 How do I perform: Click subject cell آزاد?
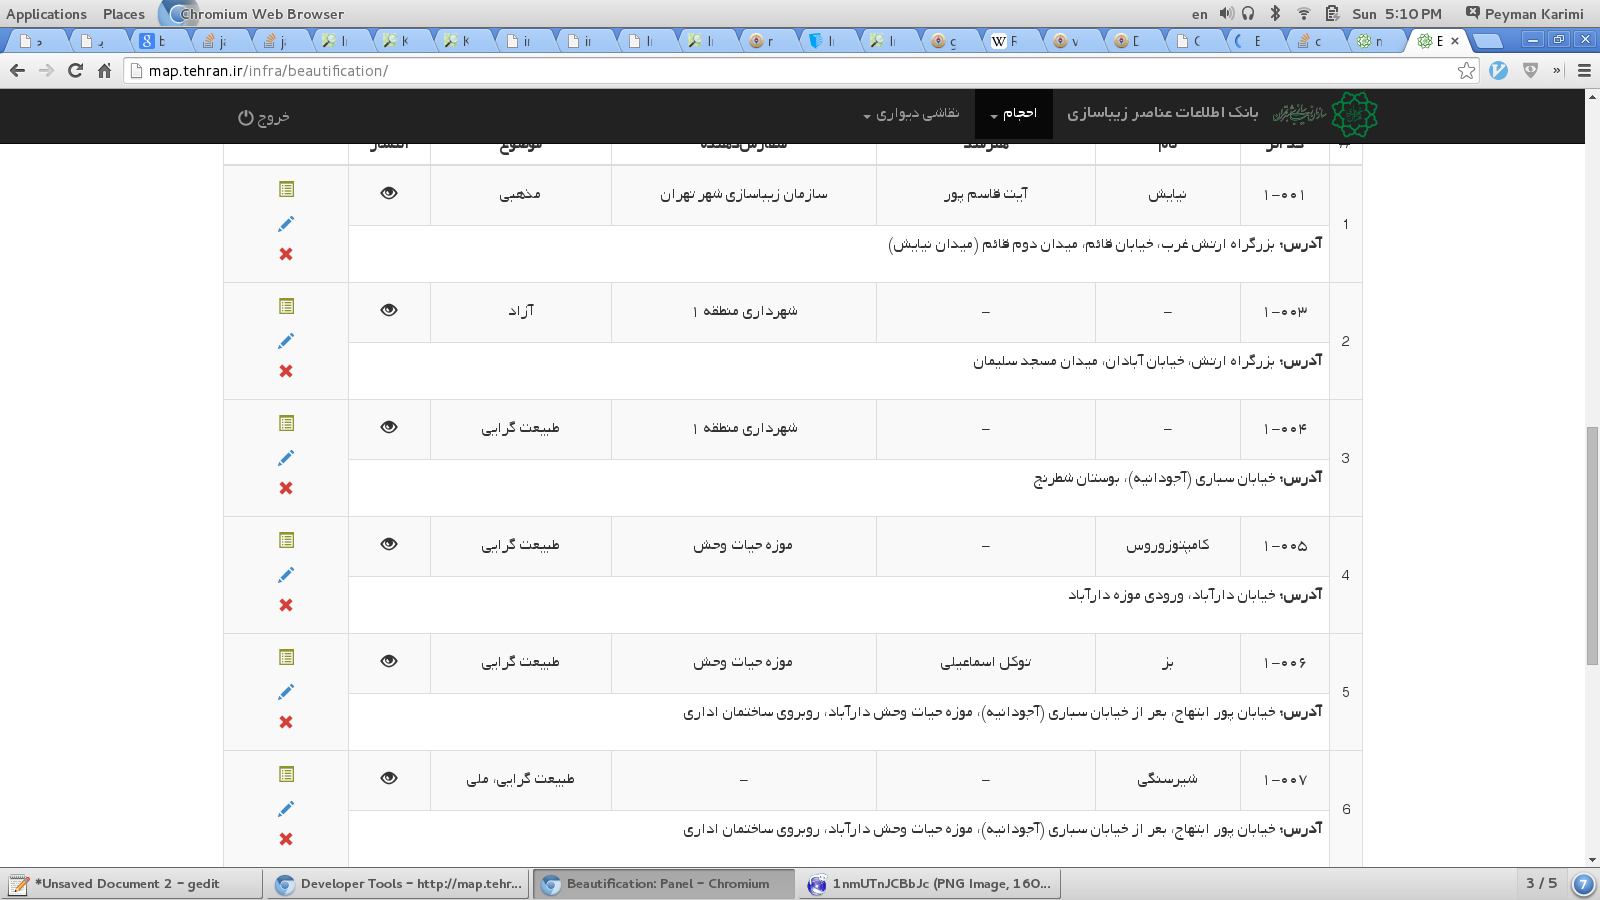point(520,311)
